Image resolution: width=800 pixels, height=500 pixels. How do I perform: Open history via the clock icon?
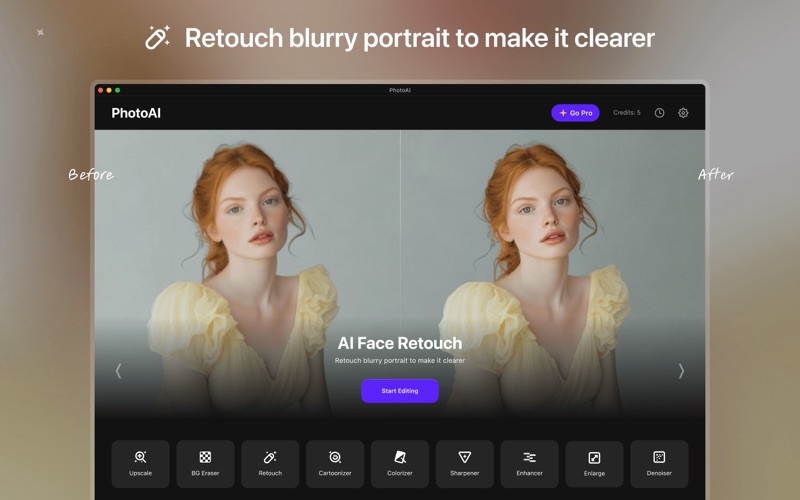coord(660,113)
